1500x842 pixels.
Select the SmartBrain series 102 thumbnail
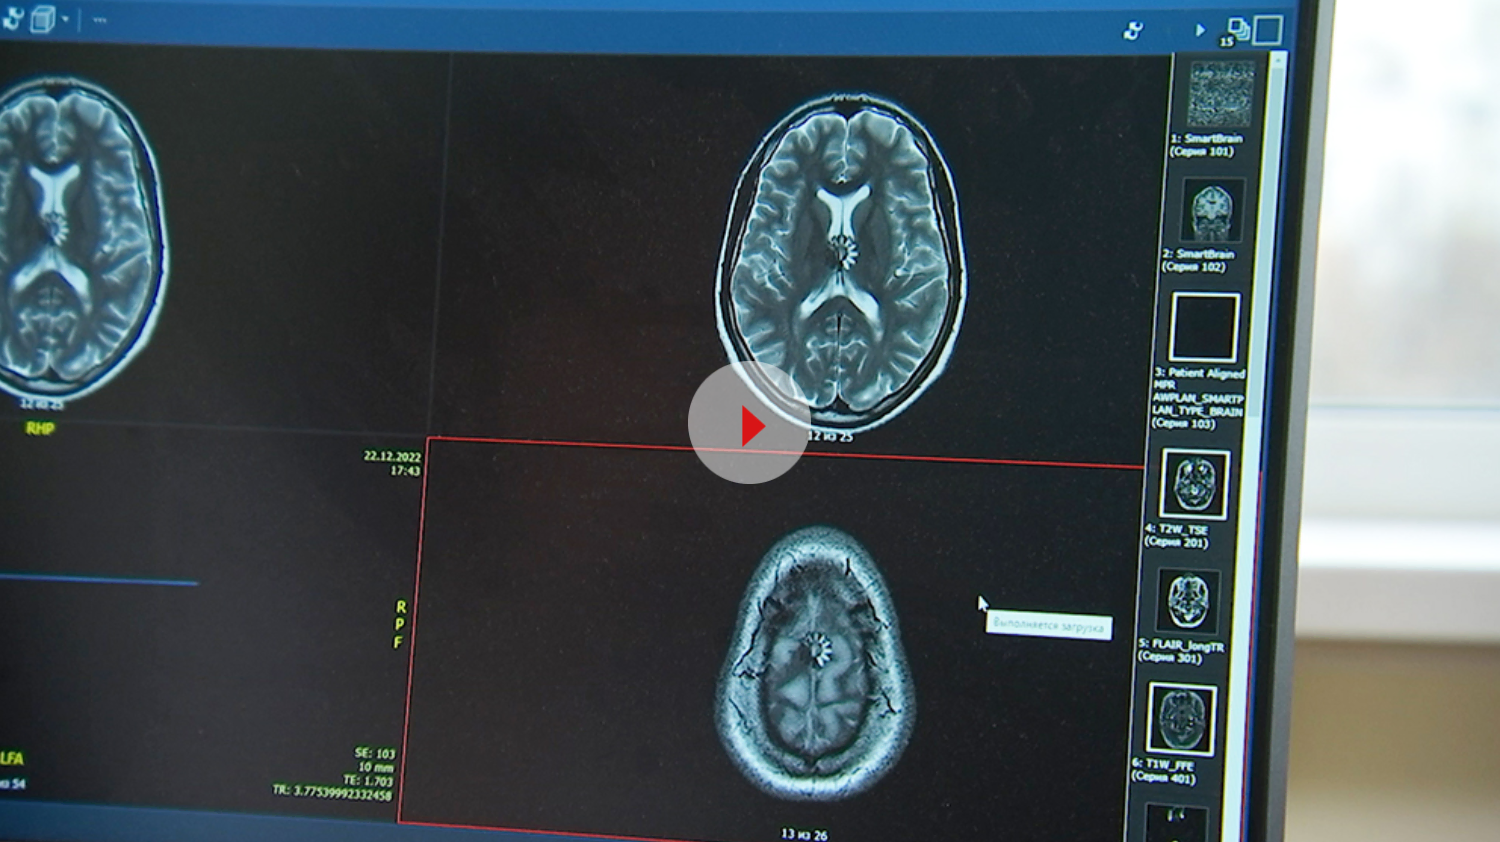tap(1213, 211)
